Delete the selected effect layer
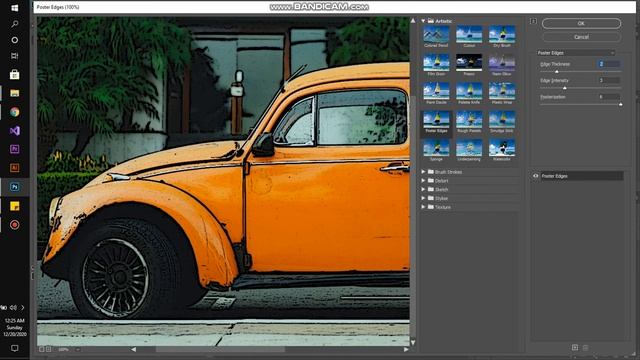The image size is (640, 360). [x=585, y=347]
